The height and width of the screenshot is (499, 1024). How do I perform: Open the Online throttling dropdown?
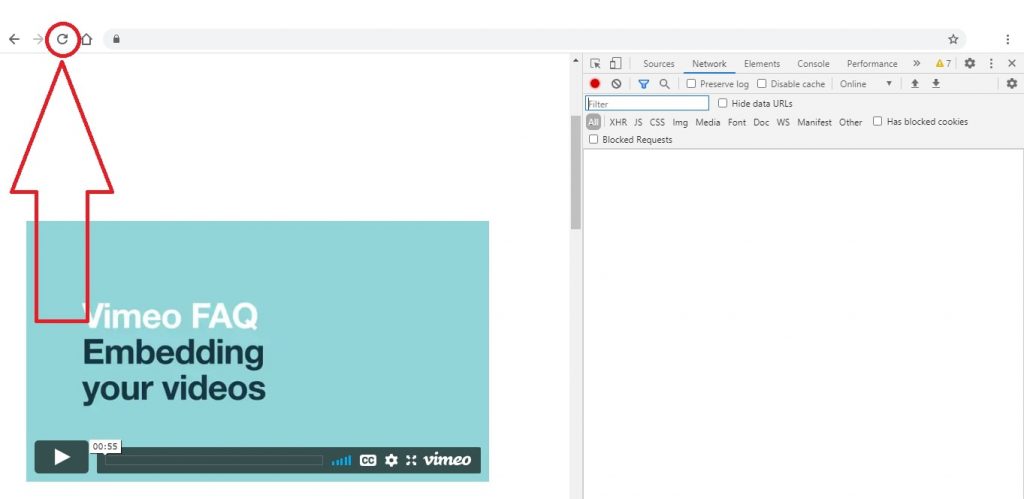pos(866,84)
